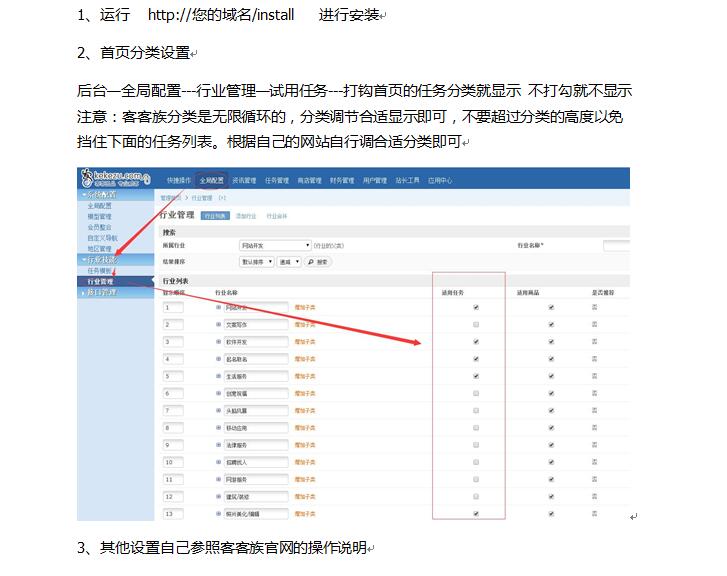
Task: Expand sub-categories icon in row 7
Action: pos(218,410)
